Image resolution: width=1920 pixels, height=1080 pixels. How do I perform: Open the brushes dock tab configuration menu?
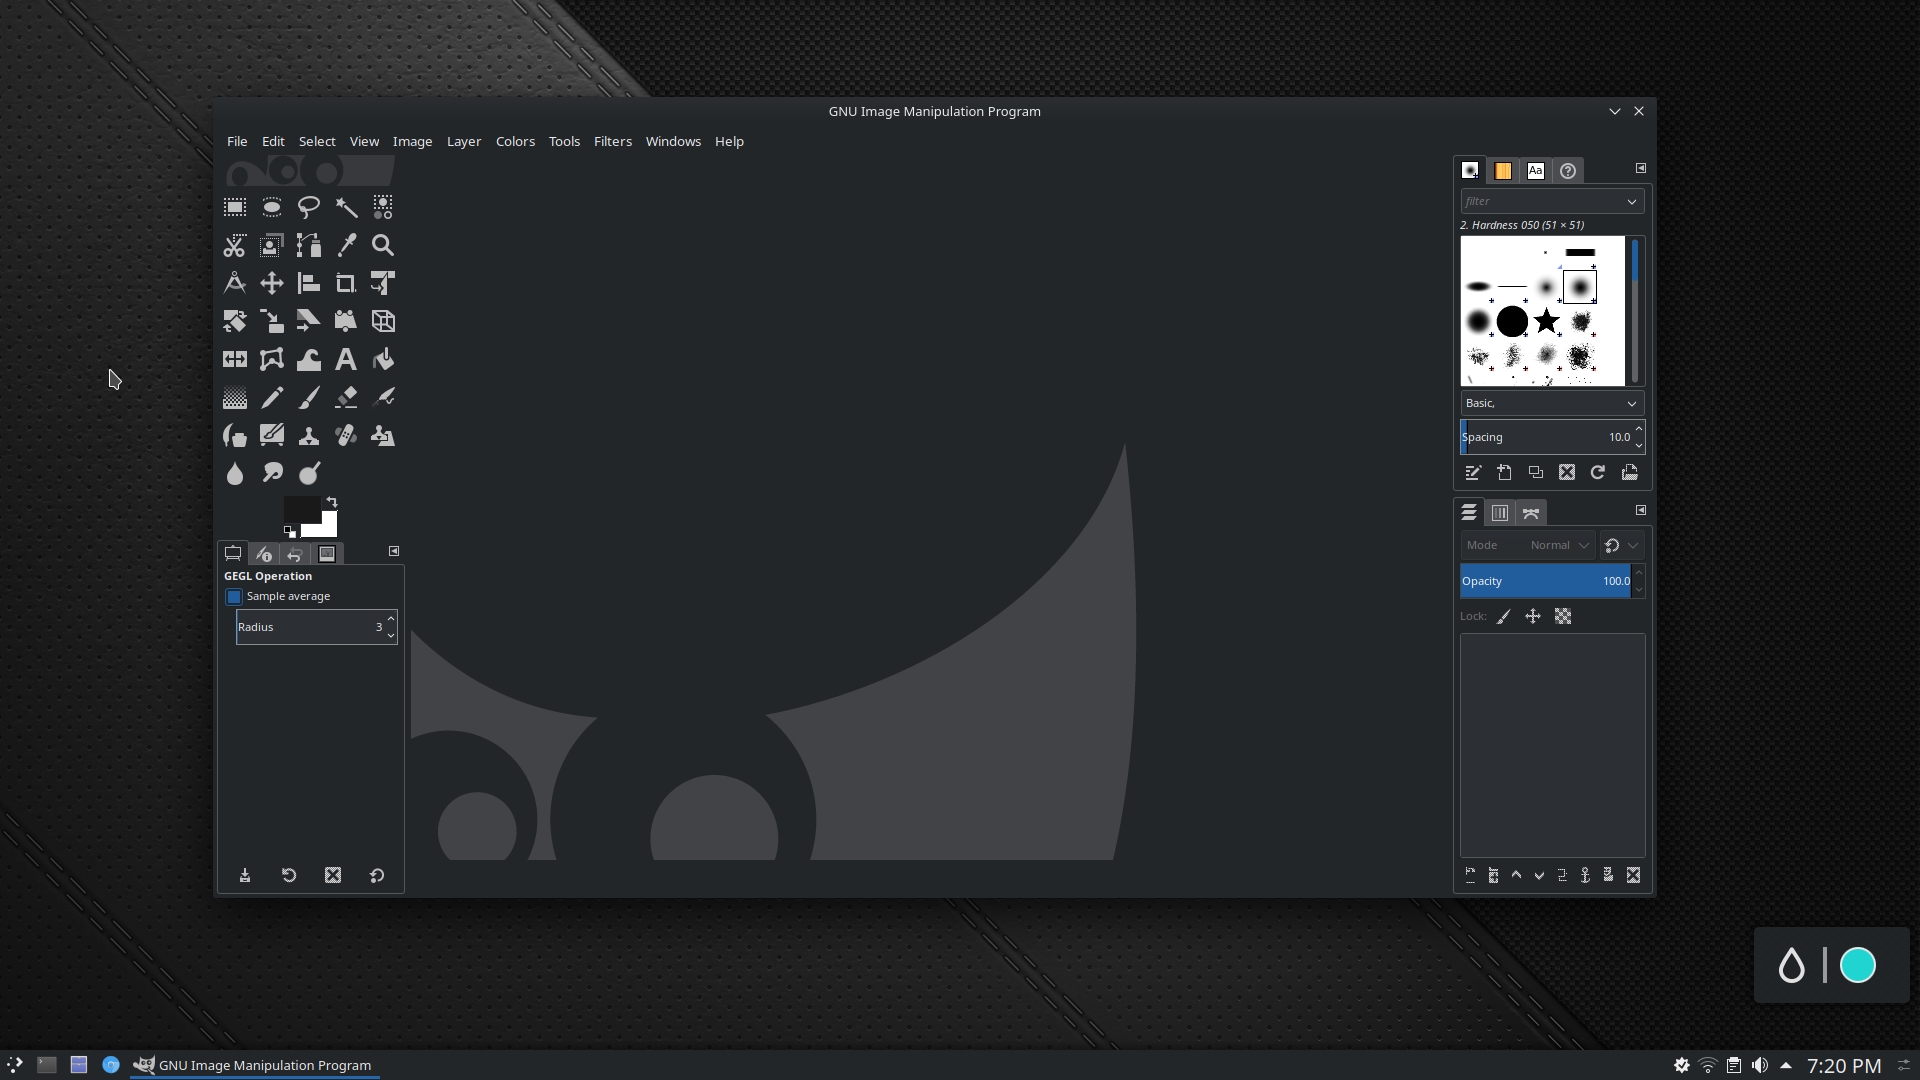(x=1641, y=168)
